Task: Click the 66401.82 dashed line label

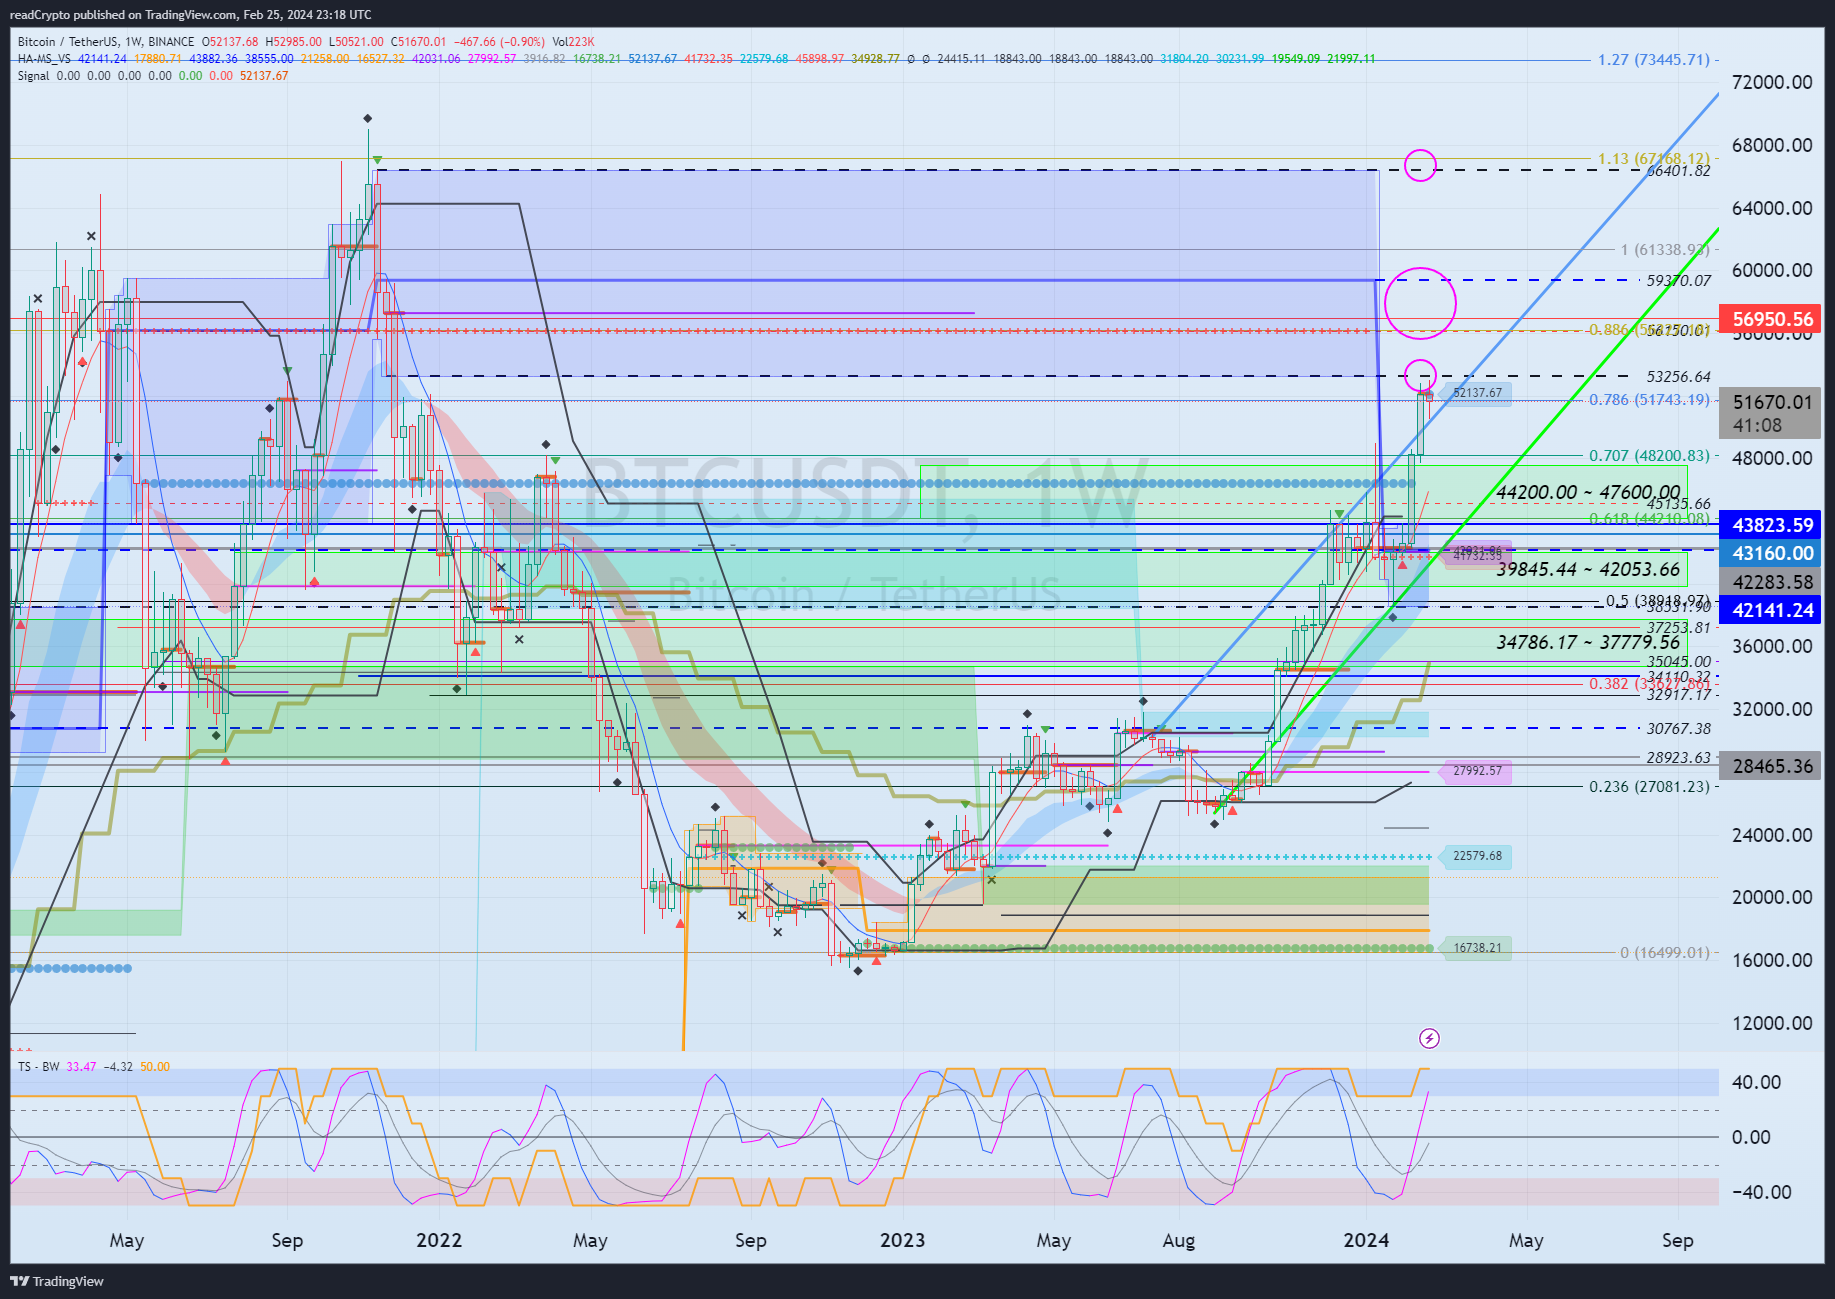Action: coord(1679,171)
